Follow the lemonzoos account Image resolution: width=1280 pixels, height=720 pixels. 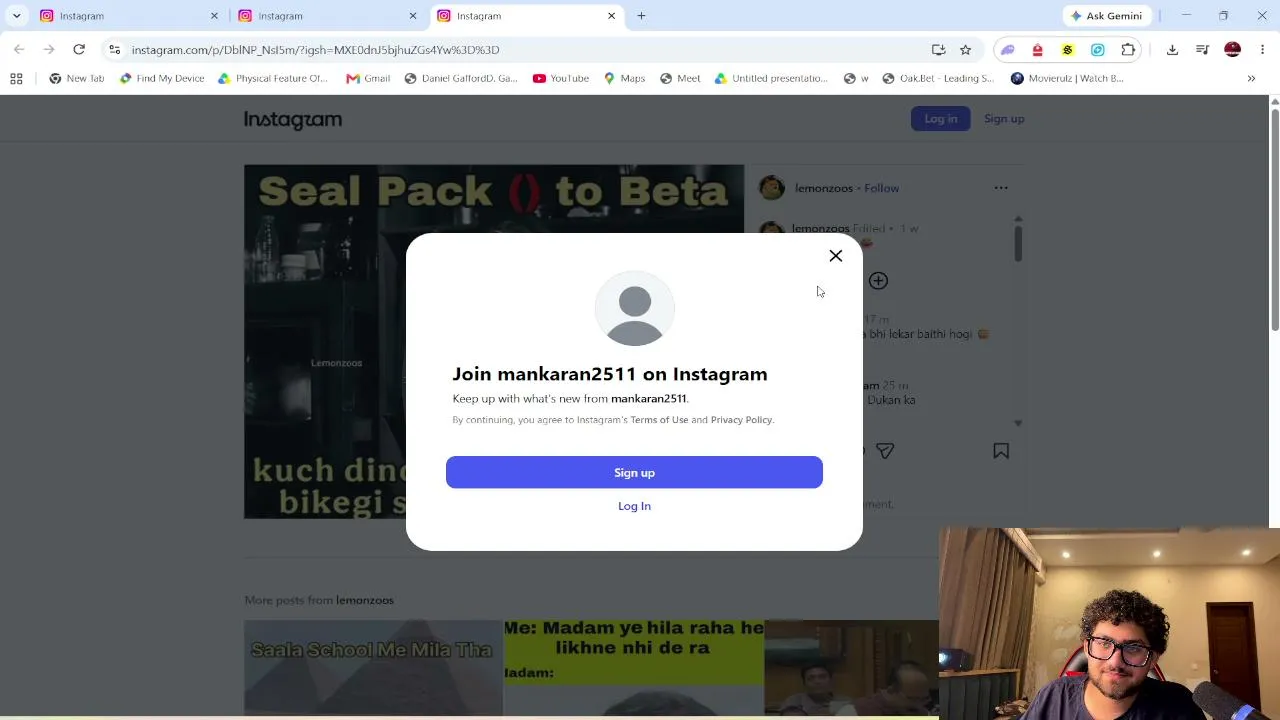pyautogui.click(x=882, y=188)
